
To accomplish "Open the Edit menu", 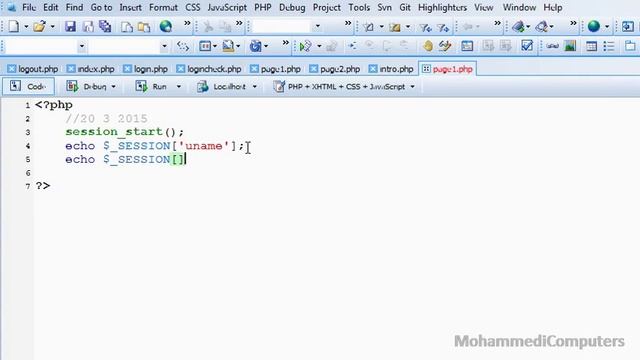I will (51, 7).
